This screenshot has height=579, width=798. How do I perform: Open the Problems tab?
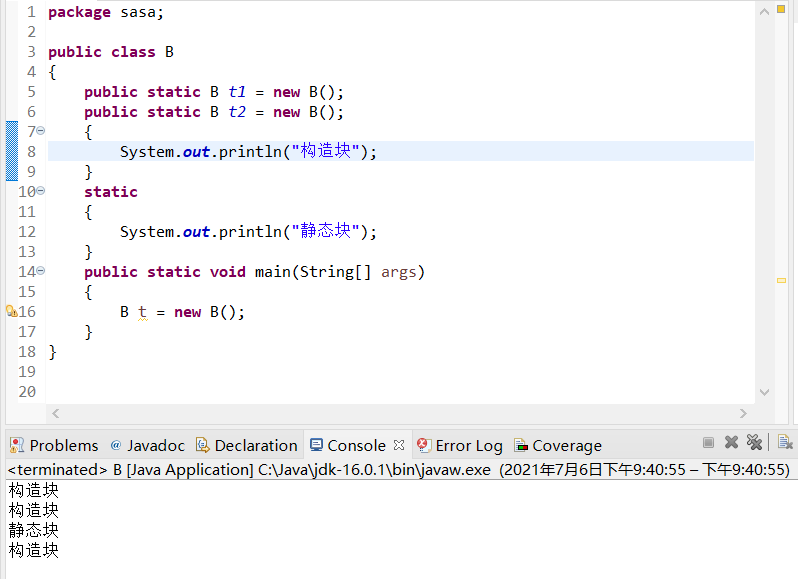click(54, 446)
